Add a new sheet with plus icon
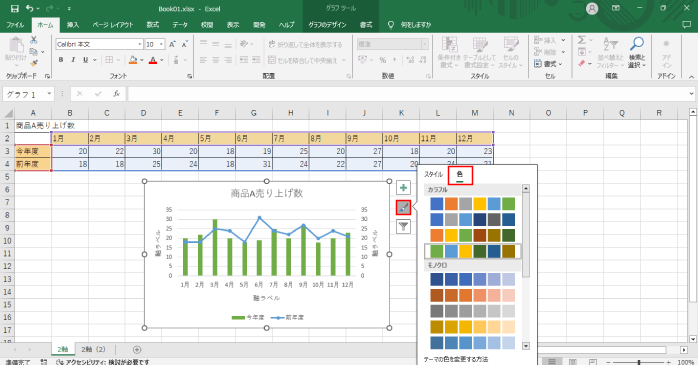The width and height of the screenshot is (698, 365). click(x=137, y=350)
